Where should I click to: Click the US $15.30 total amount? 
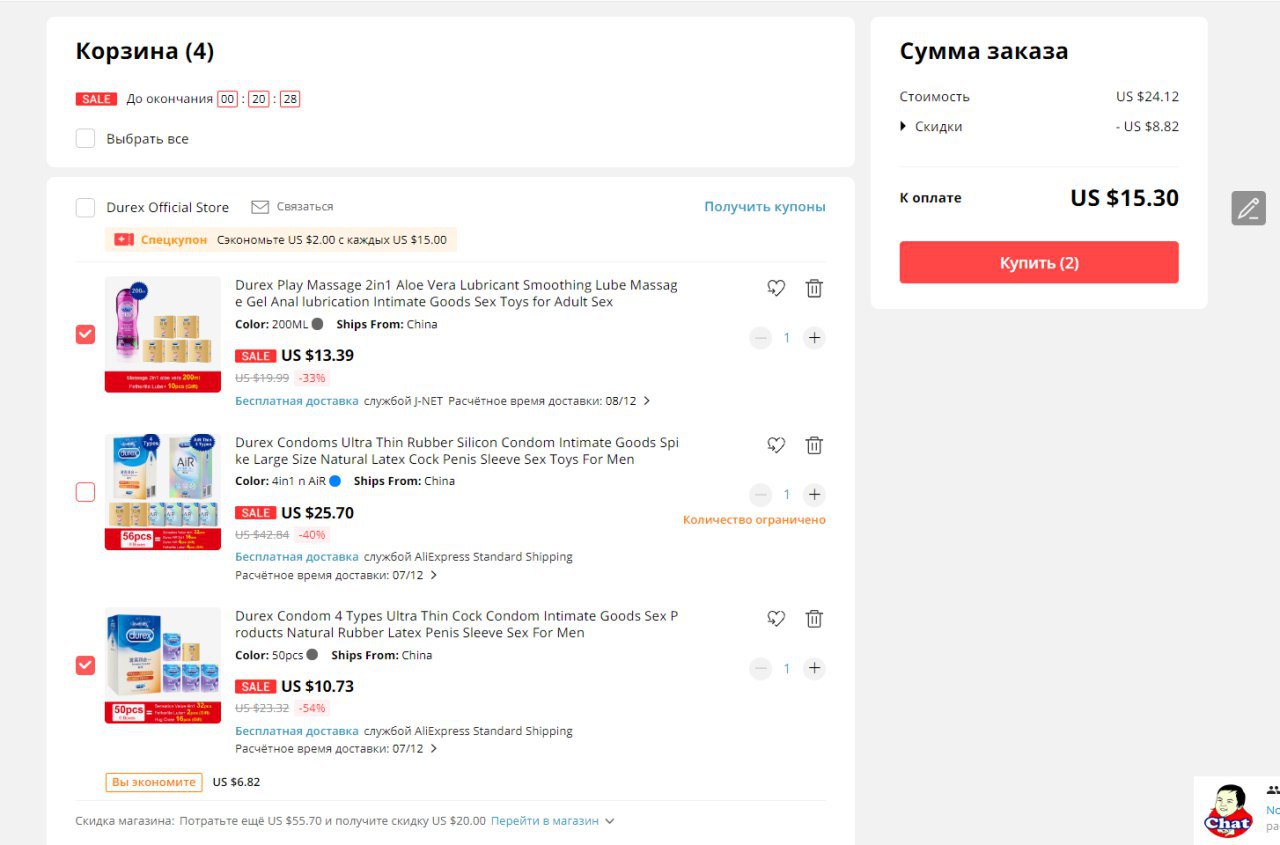tap(1125, 198)
